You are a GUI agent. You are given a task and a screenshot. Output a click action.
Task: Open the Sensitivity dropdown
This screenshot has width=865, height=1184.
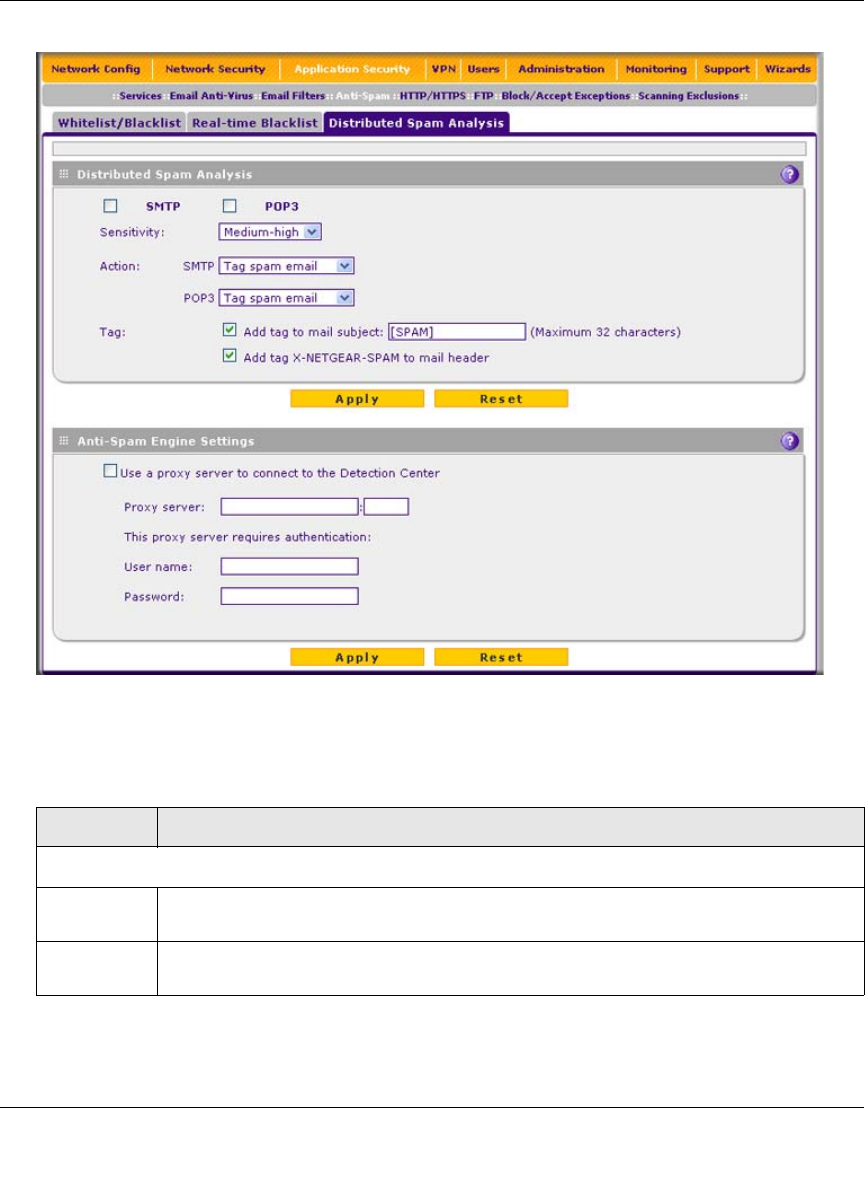point(270,232)
